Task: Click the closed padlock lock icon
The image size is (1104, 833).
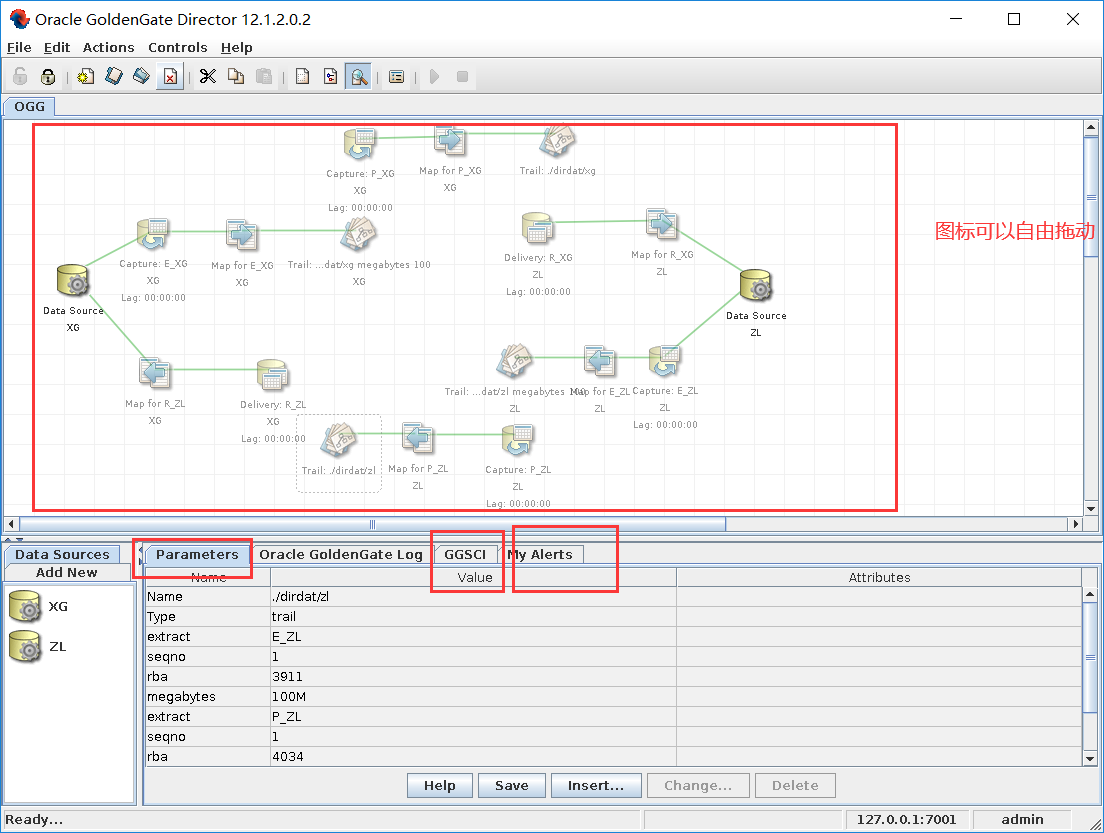Action: 48,76
